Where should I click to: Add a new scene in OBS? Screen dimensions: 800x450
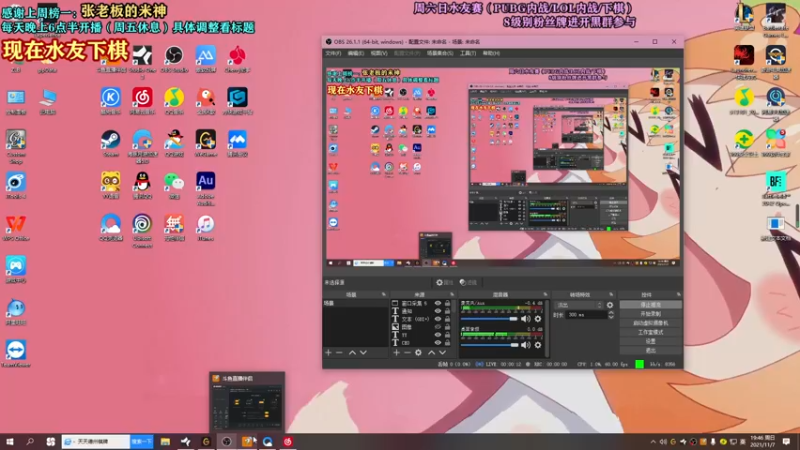point(328,353)
